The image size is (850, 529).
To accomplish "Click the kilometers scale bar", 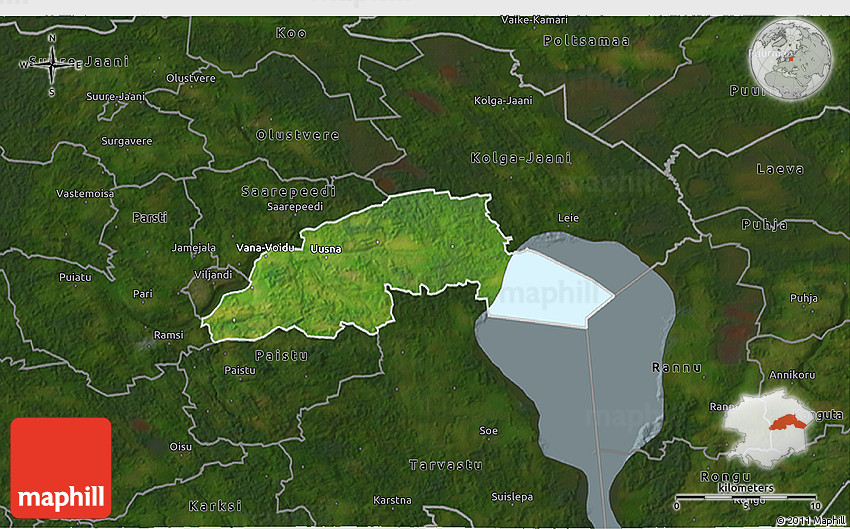I will click(x=745, y=495).
